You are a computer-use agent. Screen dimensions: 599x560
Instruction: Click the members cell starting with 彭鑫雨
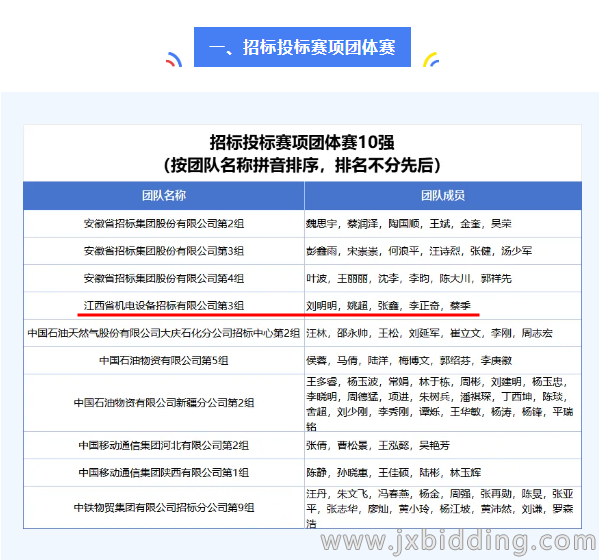pos(443,251)
